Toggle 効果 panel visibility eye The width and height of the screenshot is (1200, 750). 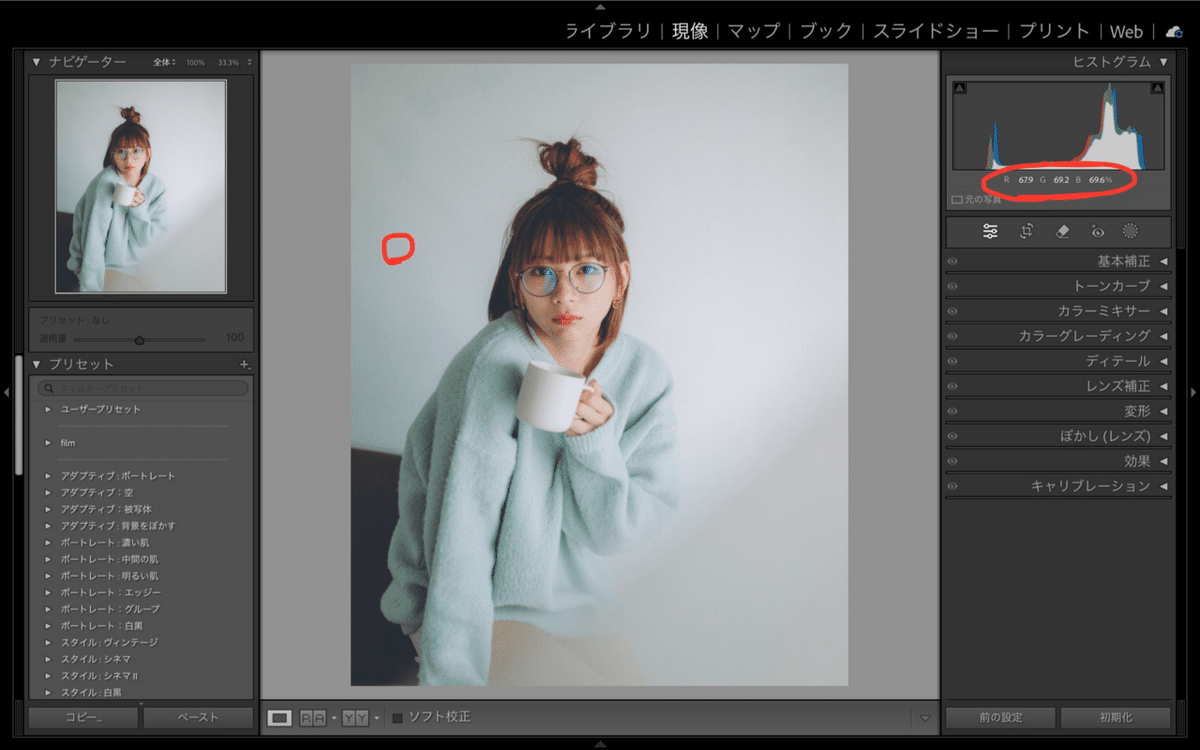tap(952, 461)
